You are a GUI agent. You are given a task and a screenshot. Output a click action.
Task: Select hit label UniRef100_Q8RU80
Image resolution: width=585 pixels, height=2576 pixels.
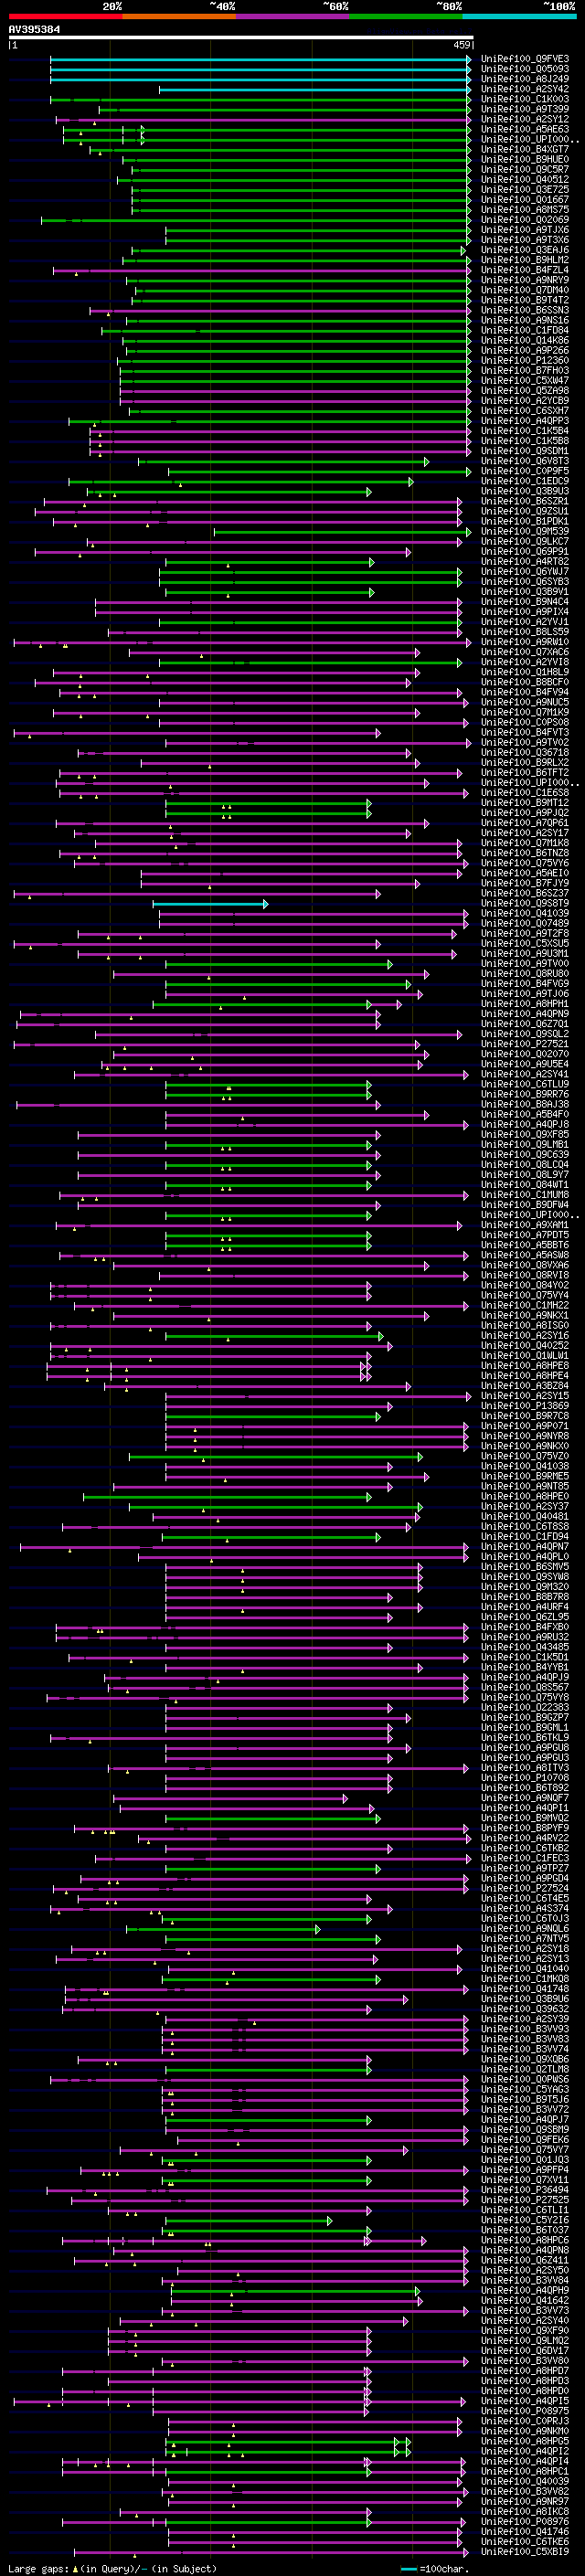[x=525, y=974]
